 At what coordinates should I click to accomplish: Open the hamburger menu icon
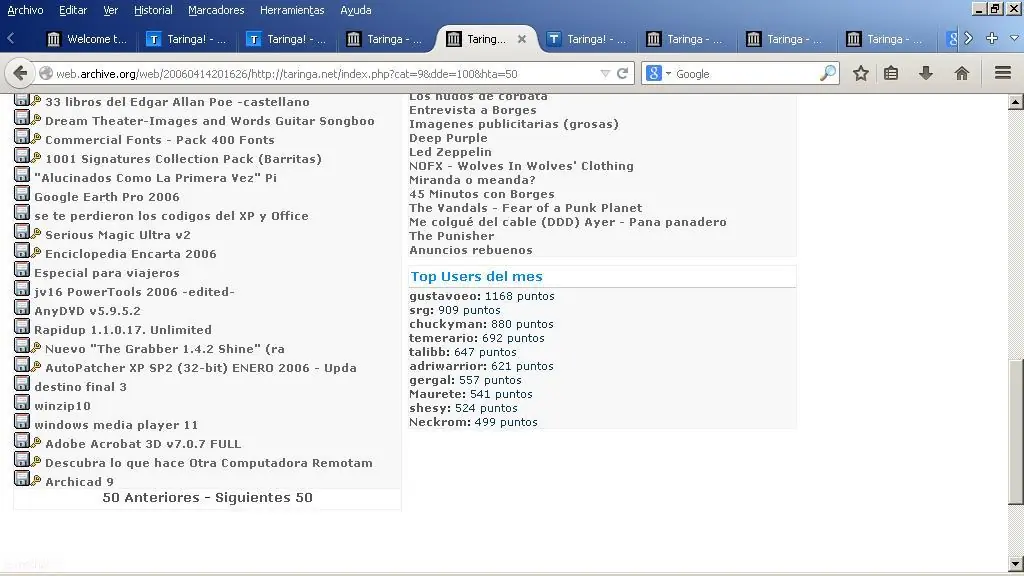coord(1003,72)
